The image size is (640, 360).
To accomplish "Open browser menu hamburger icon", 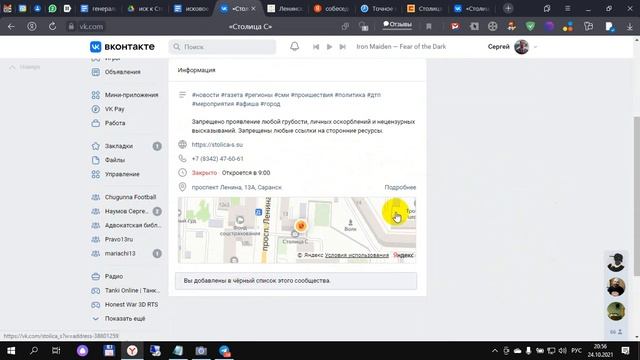I will (567, 9).
